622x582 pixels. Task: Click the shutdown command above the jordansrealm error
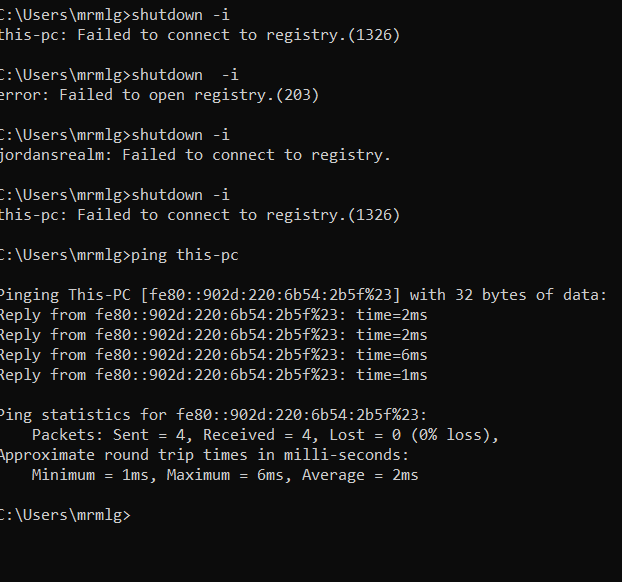(x=180, y=135)
